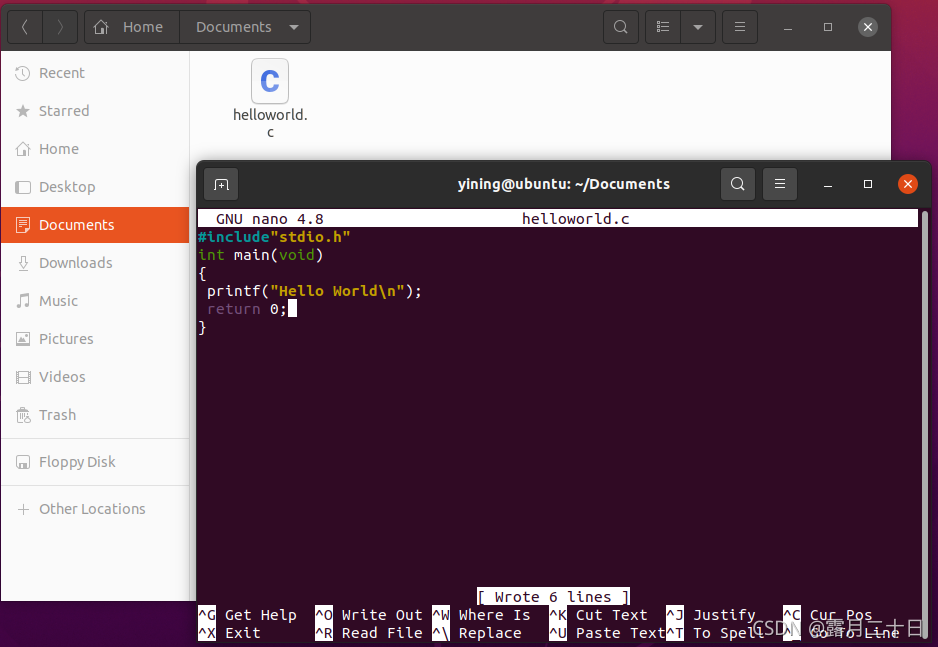Click the Terminal scrollbar
The image size is (938, 647).
point(925,426)
